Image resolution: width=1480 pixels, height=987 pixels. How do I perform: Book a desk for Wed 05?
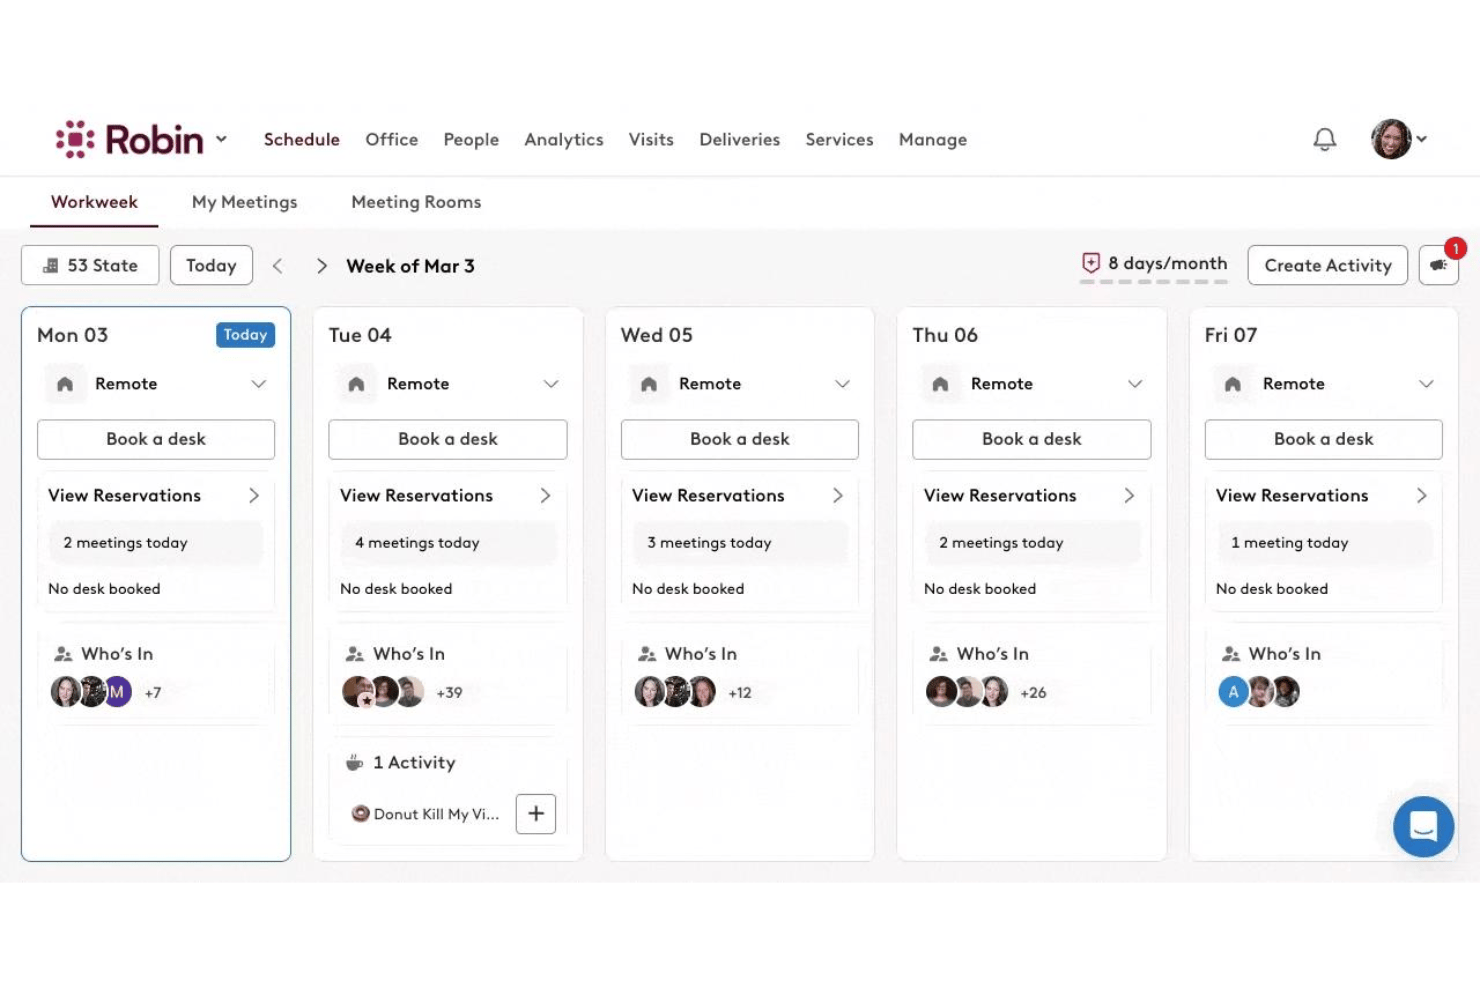pos(740,439)
